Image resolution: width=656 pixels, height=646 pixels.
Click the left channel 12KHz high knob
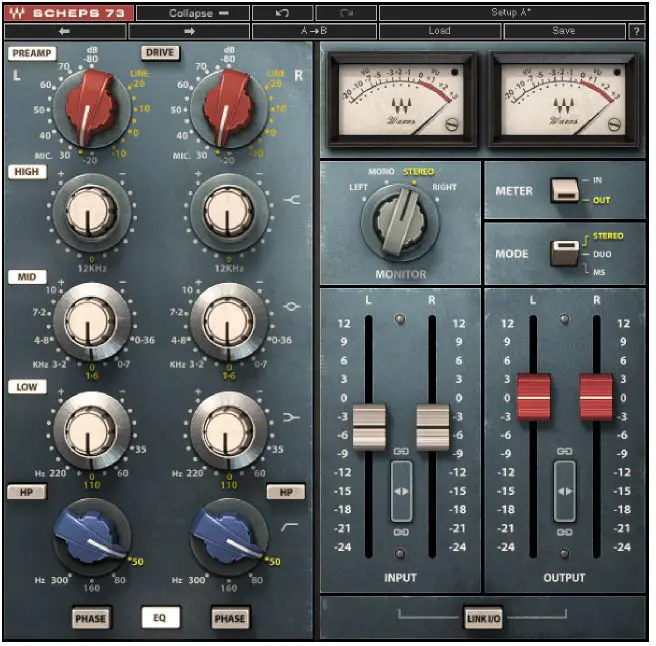(x=90, y=211)
